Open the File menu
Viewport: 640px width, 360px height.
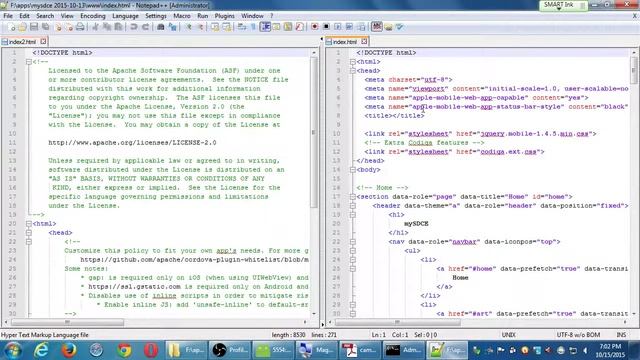[x=8, y=16]
